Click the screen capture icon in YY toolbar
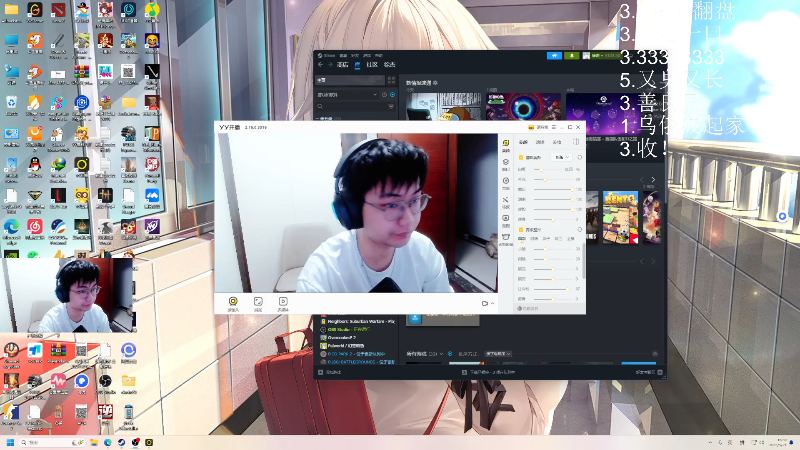Viewport: 800px width, 450px height. pyautogui.click(x=258, y=302)
